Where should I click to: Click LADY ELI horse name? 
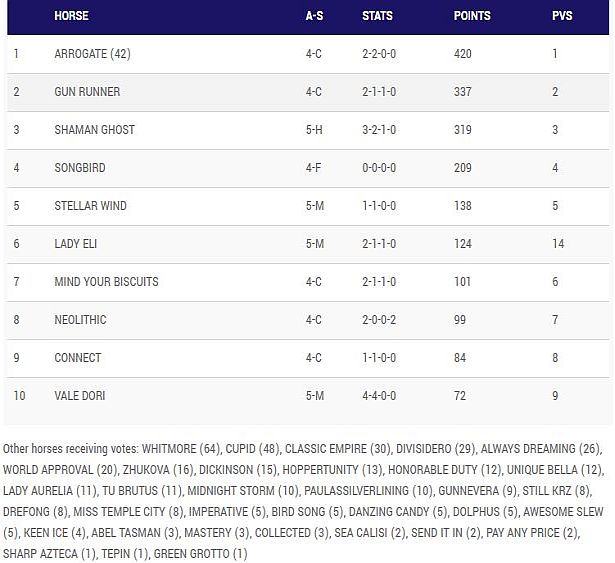75,244
